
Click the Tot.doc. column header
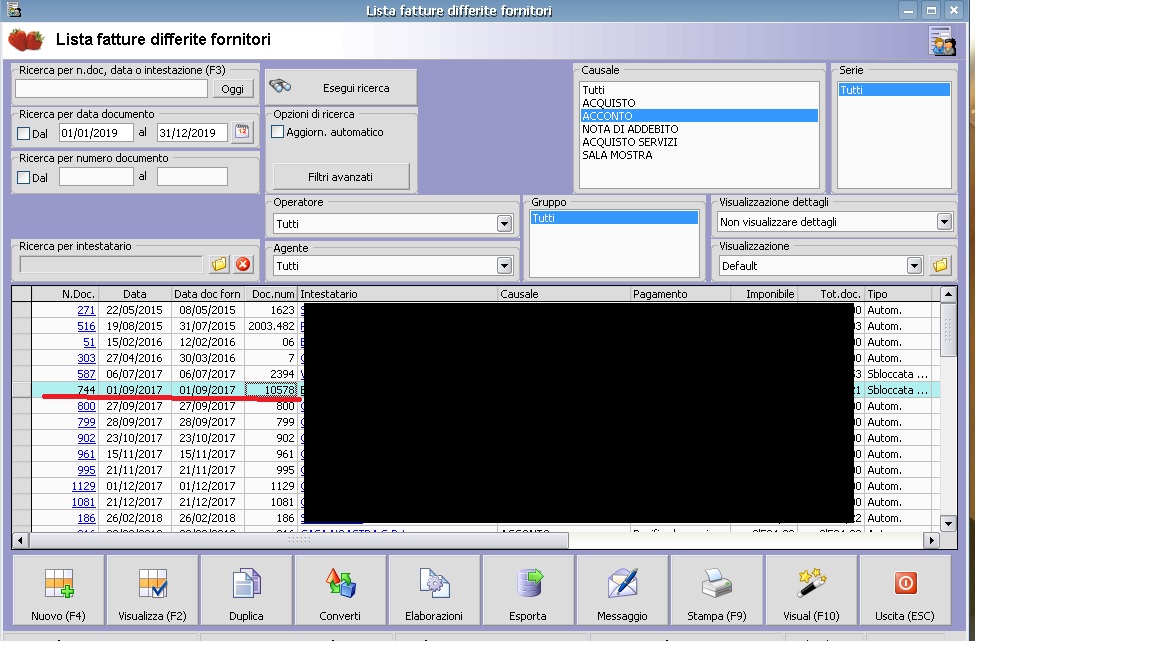click(x=831, y=294)
